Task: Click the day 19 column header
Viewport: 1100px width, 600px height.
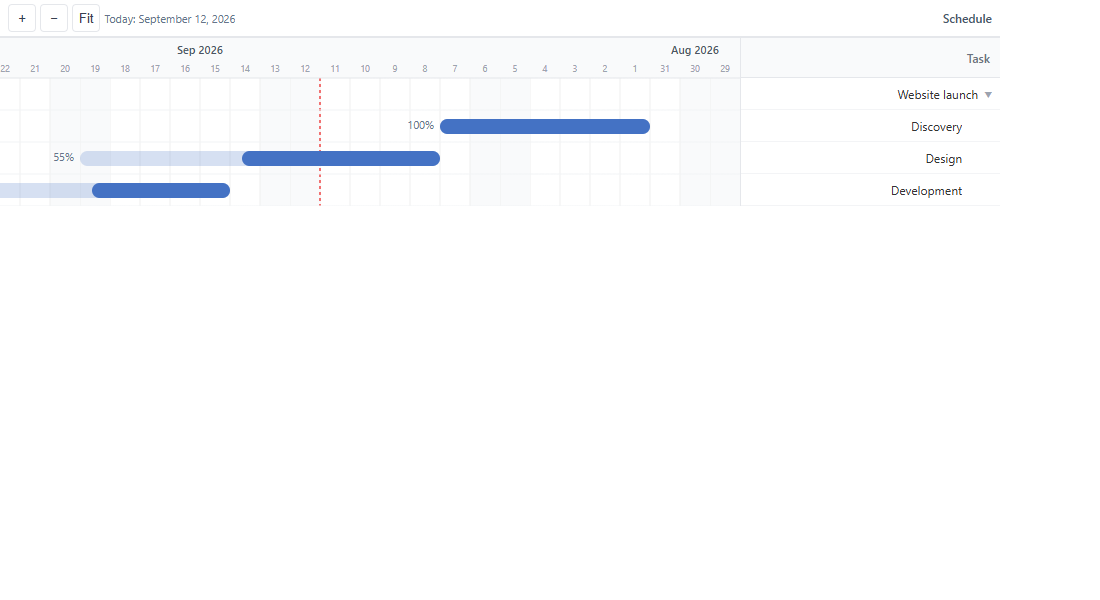Action: coord(95,69)
